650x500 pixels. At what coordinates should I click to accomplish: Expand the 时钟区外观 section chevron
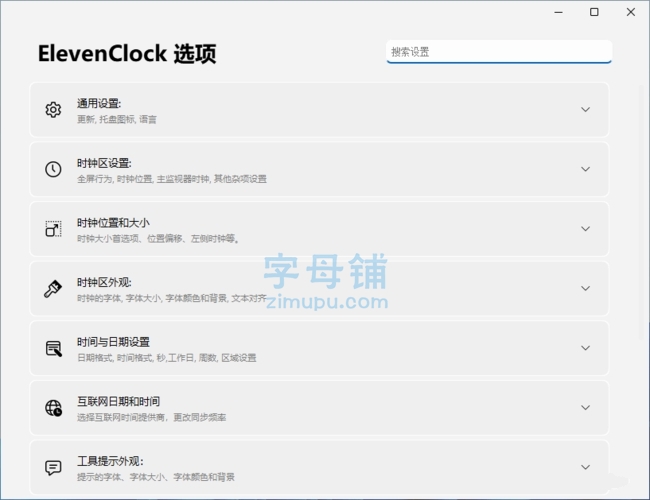coord(585,289)
